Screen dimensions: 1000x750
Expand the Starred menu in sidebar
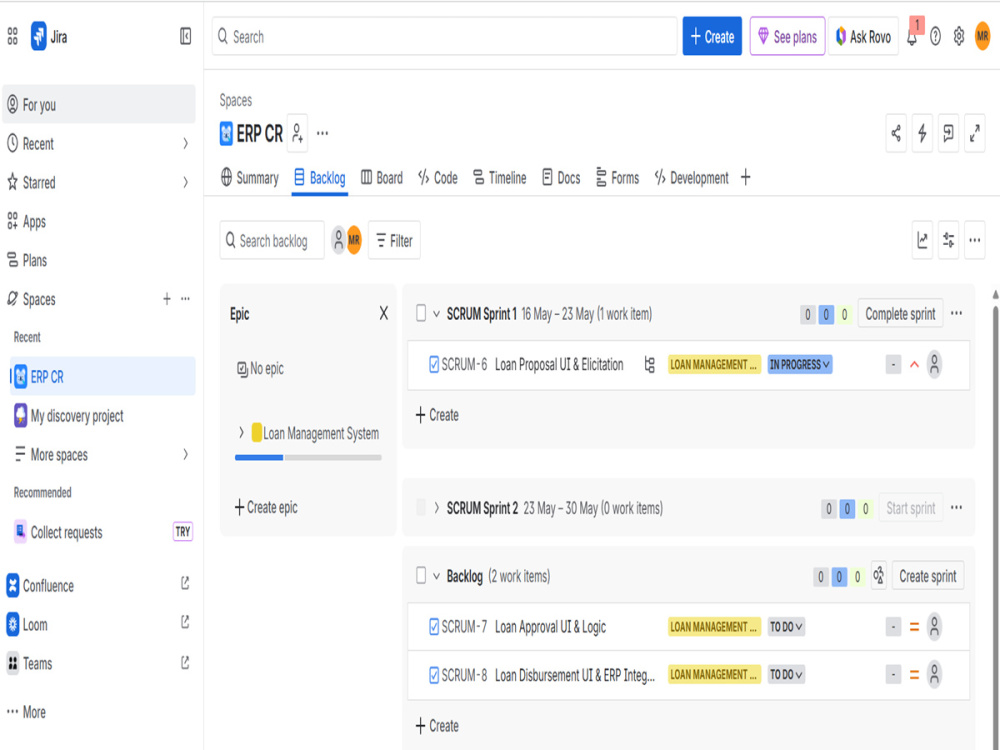tap(186, 182)
